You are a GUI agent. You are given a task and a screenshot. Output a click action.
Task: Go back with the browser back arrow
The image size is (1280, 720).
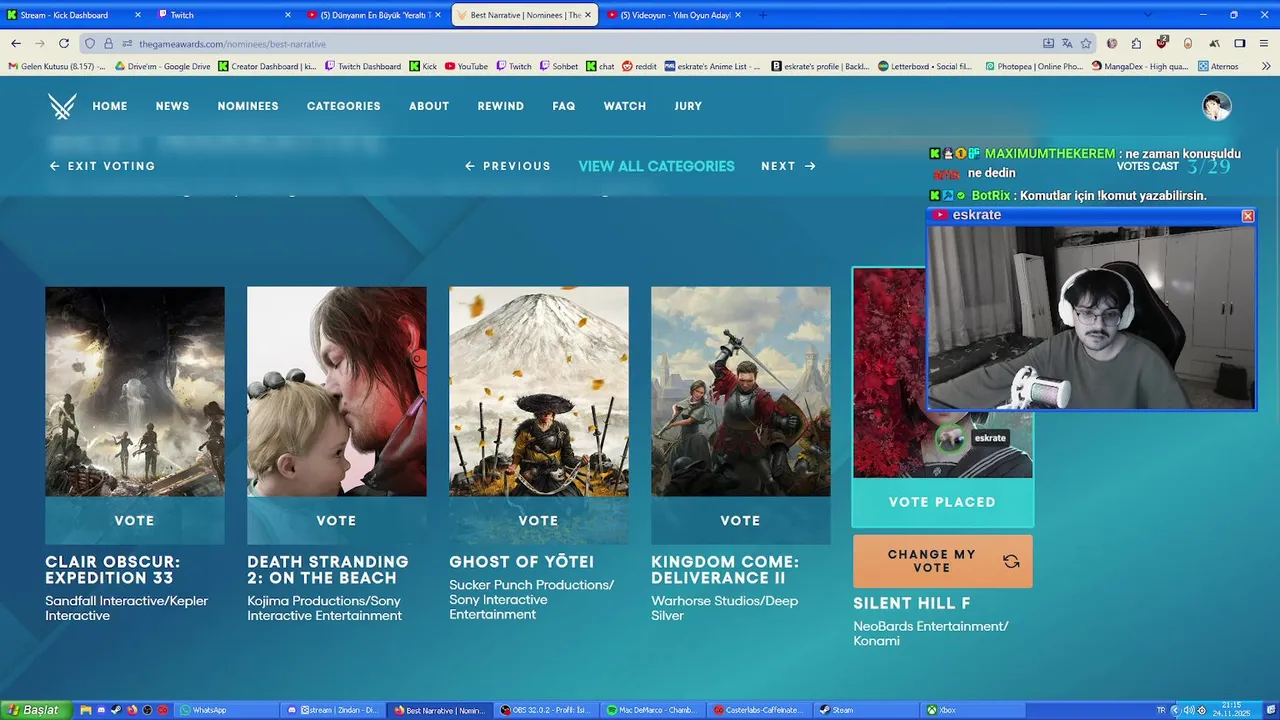pyautogui.click(x=16, y=44)
